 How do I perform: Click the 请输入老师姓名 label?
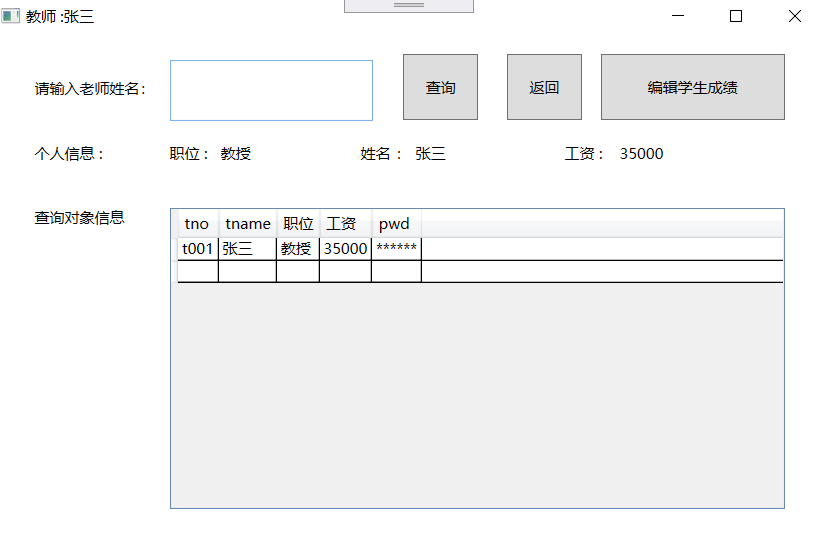pyautogui.click(x=90, y=89)
